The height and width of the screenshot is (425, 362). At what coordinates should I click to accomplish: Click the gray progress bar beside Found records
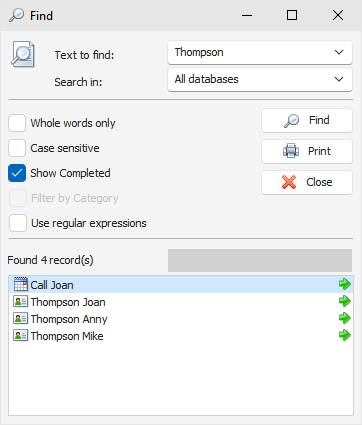260,260
